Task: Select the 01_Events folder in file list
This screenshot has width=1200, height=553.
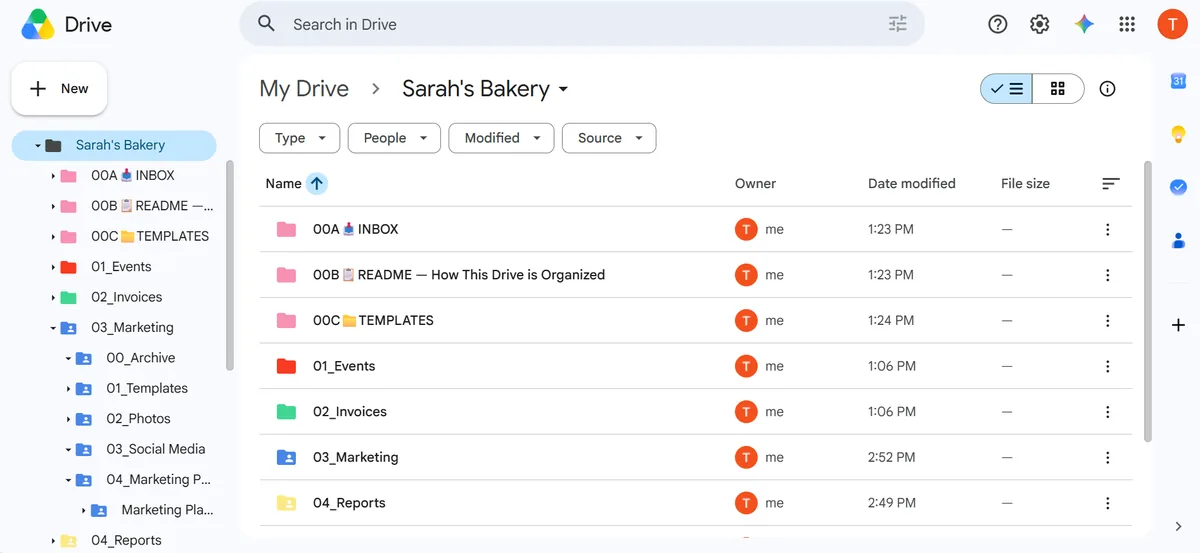Action: click(698, 367)
